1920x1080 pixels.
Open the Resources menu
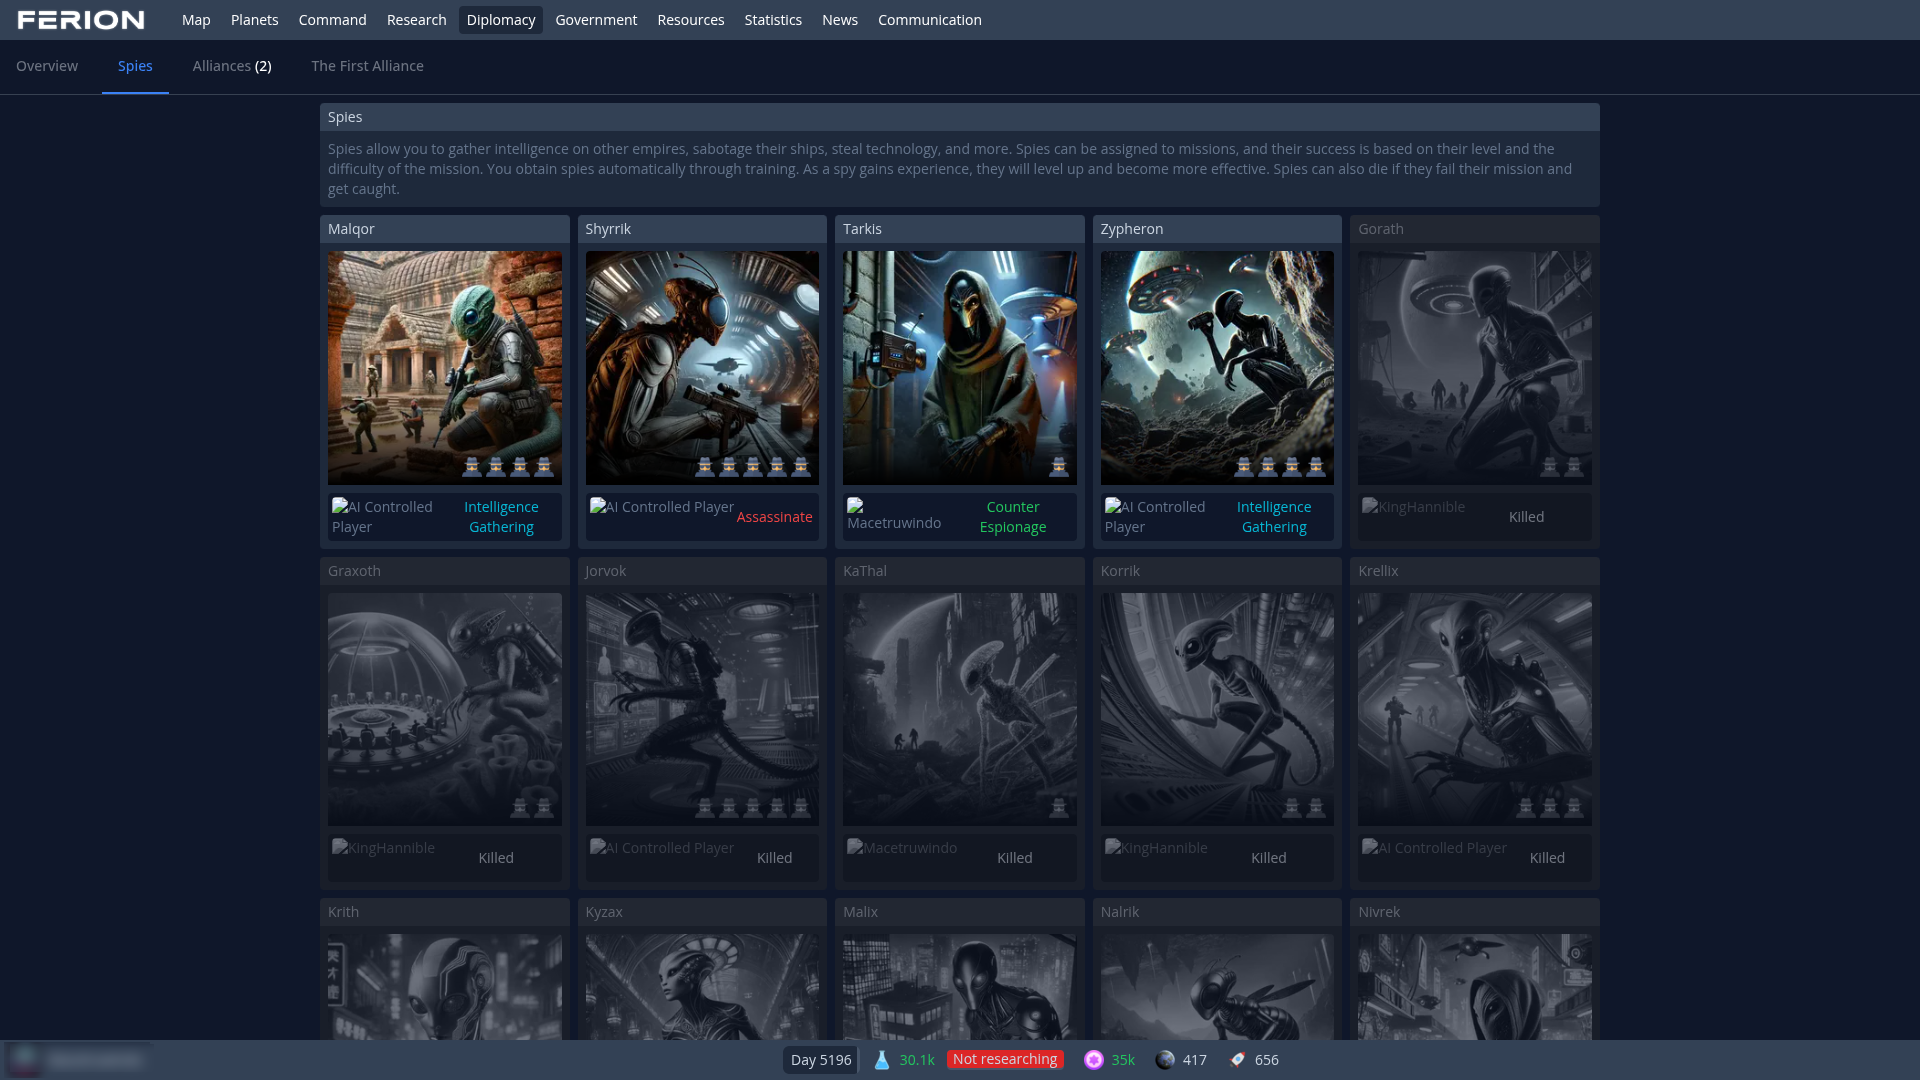[x=690, y=20]
